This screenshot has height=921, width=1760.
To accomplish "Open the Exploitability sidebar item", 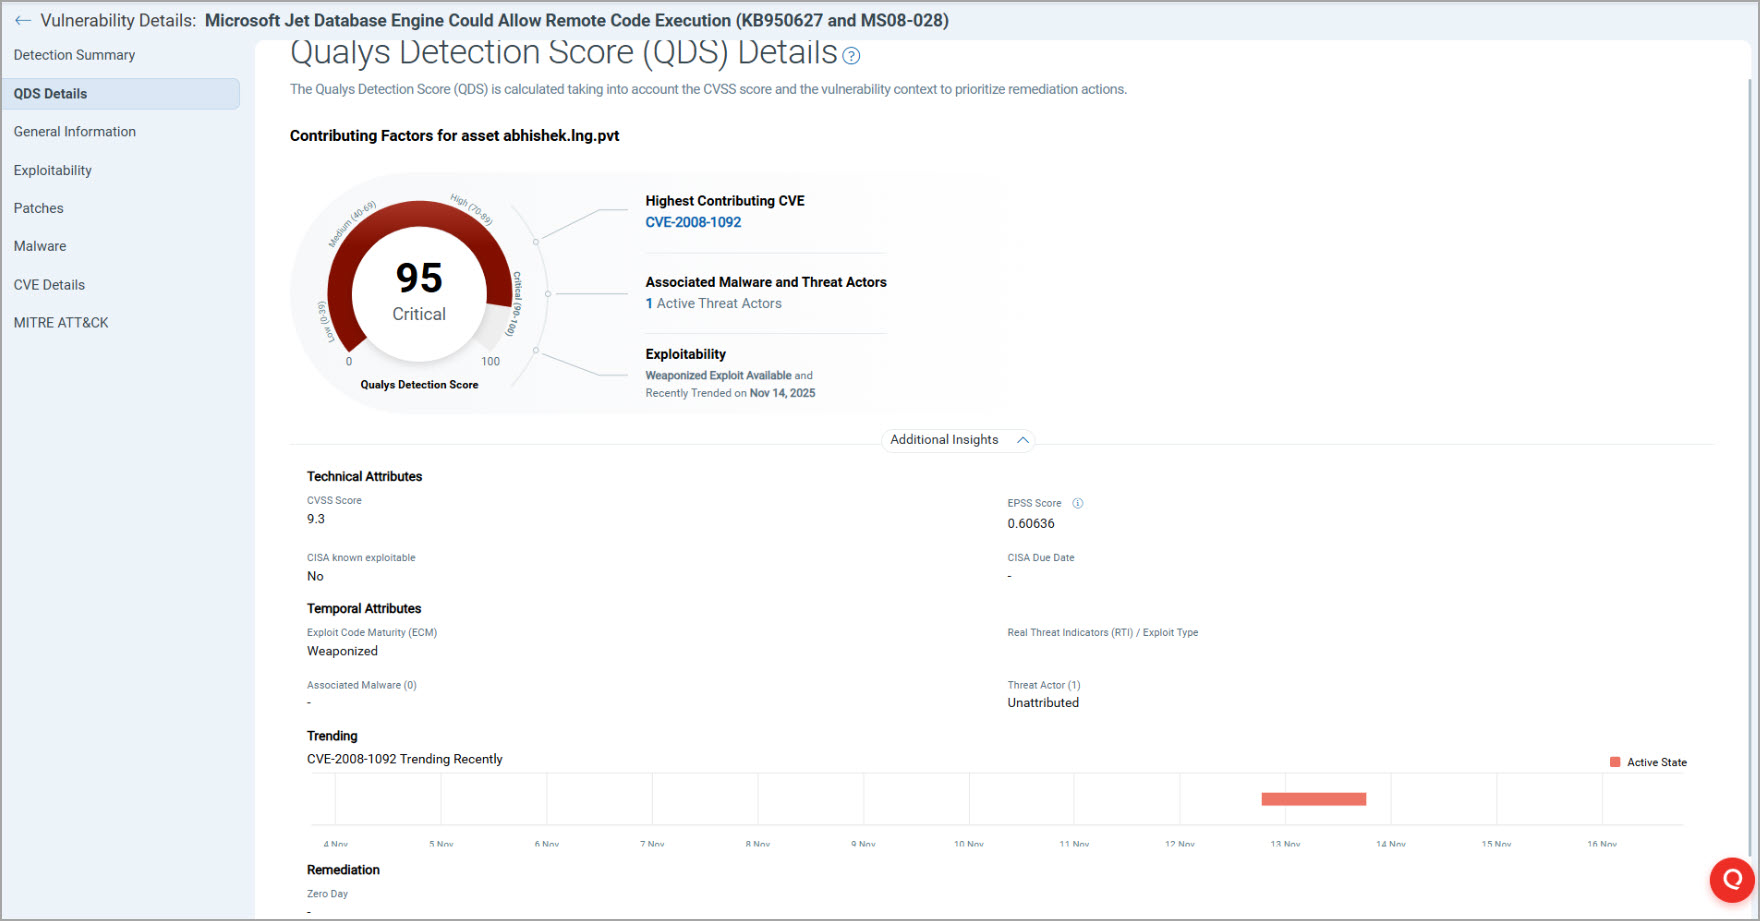I will click(x=53, y=171).
